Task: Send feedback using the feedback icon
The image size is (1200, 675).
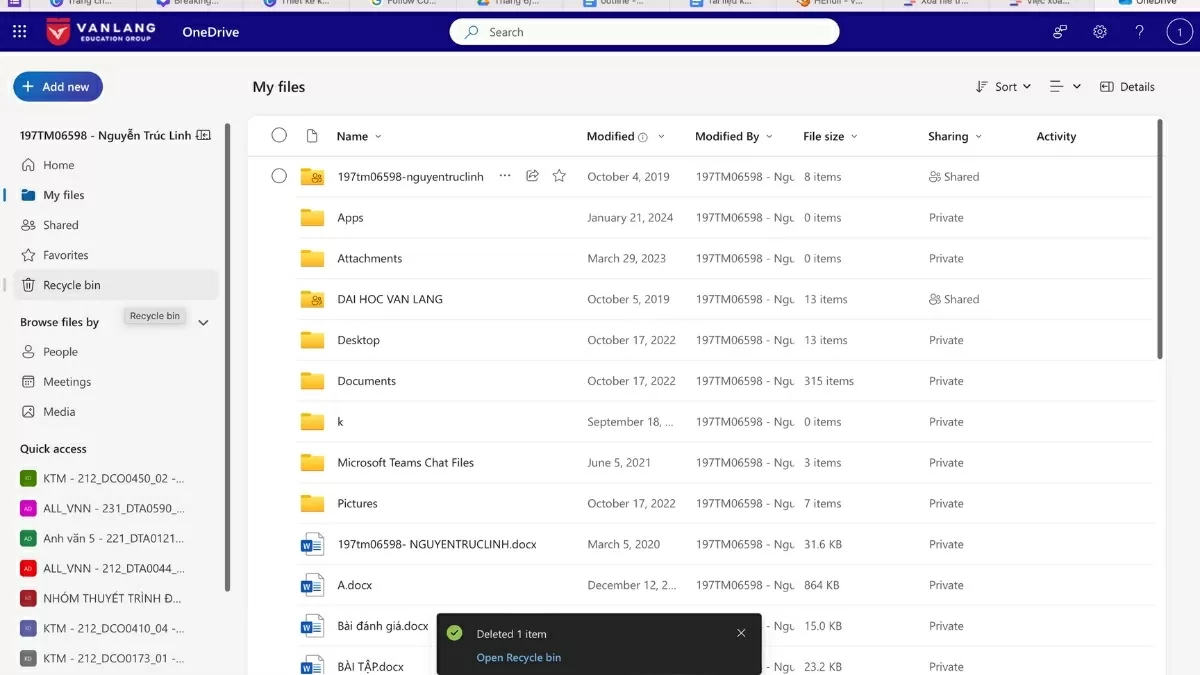Action: pos(1058,31)
